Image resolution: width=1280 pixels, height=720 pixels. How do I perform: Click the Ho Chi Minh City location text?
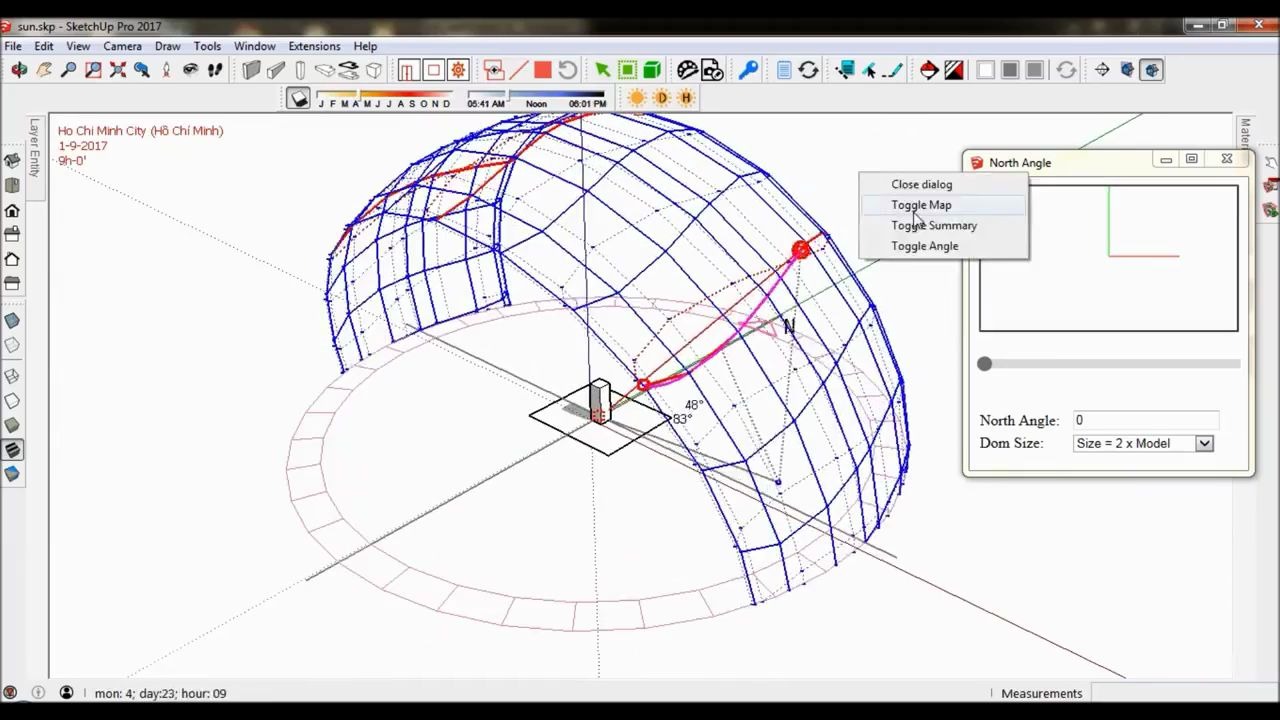pos(140,131)
